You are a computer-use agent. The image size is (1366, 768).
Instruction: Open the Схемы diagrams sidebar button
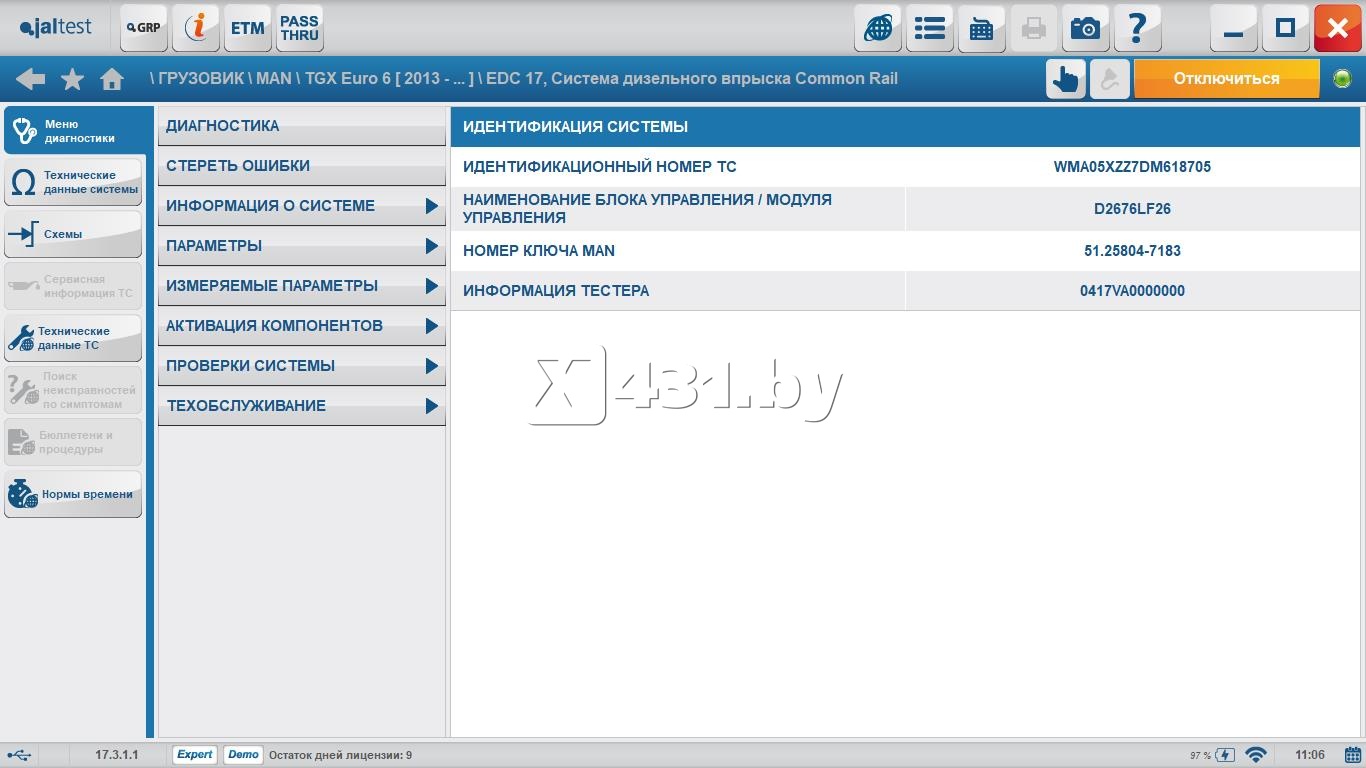click(x=73, y=234)
